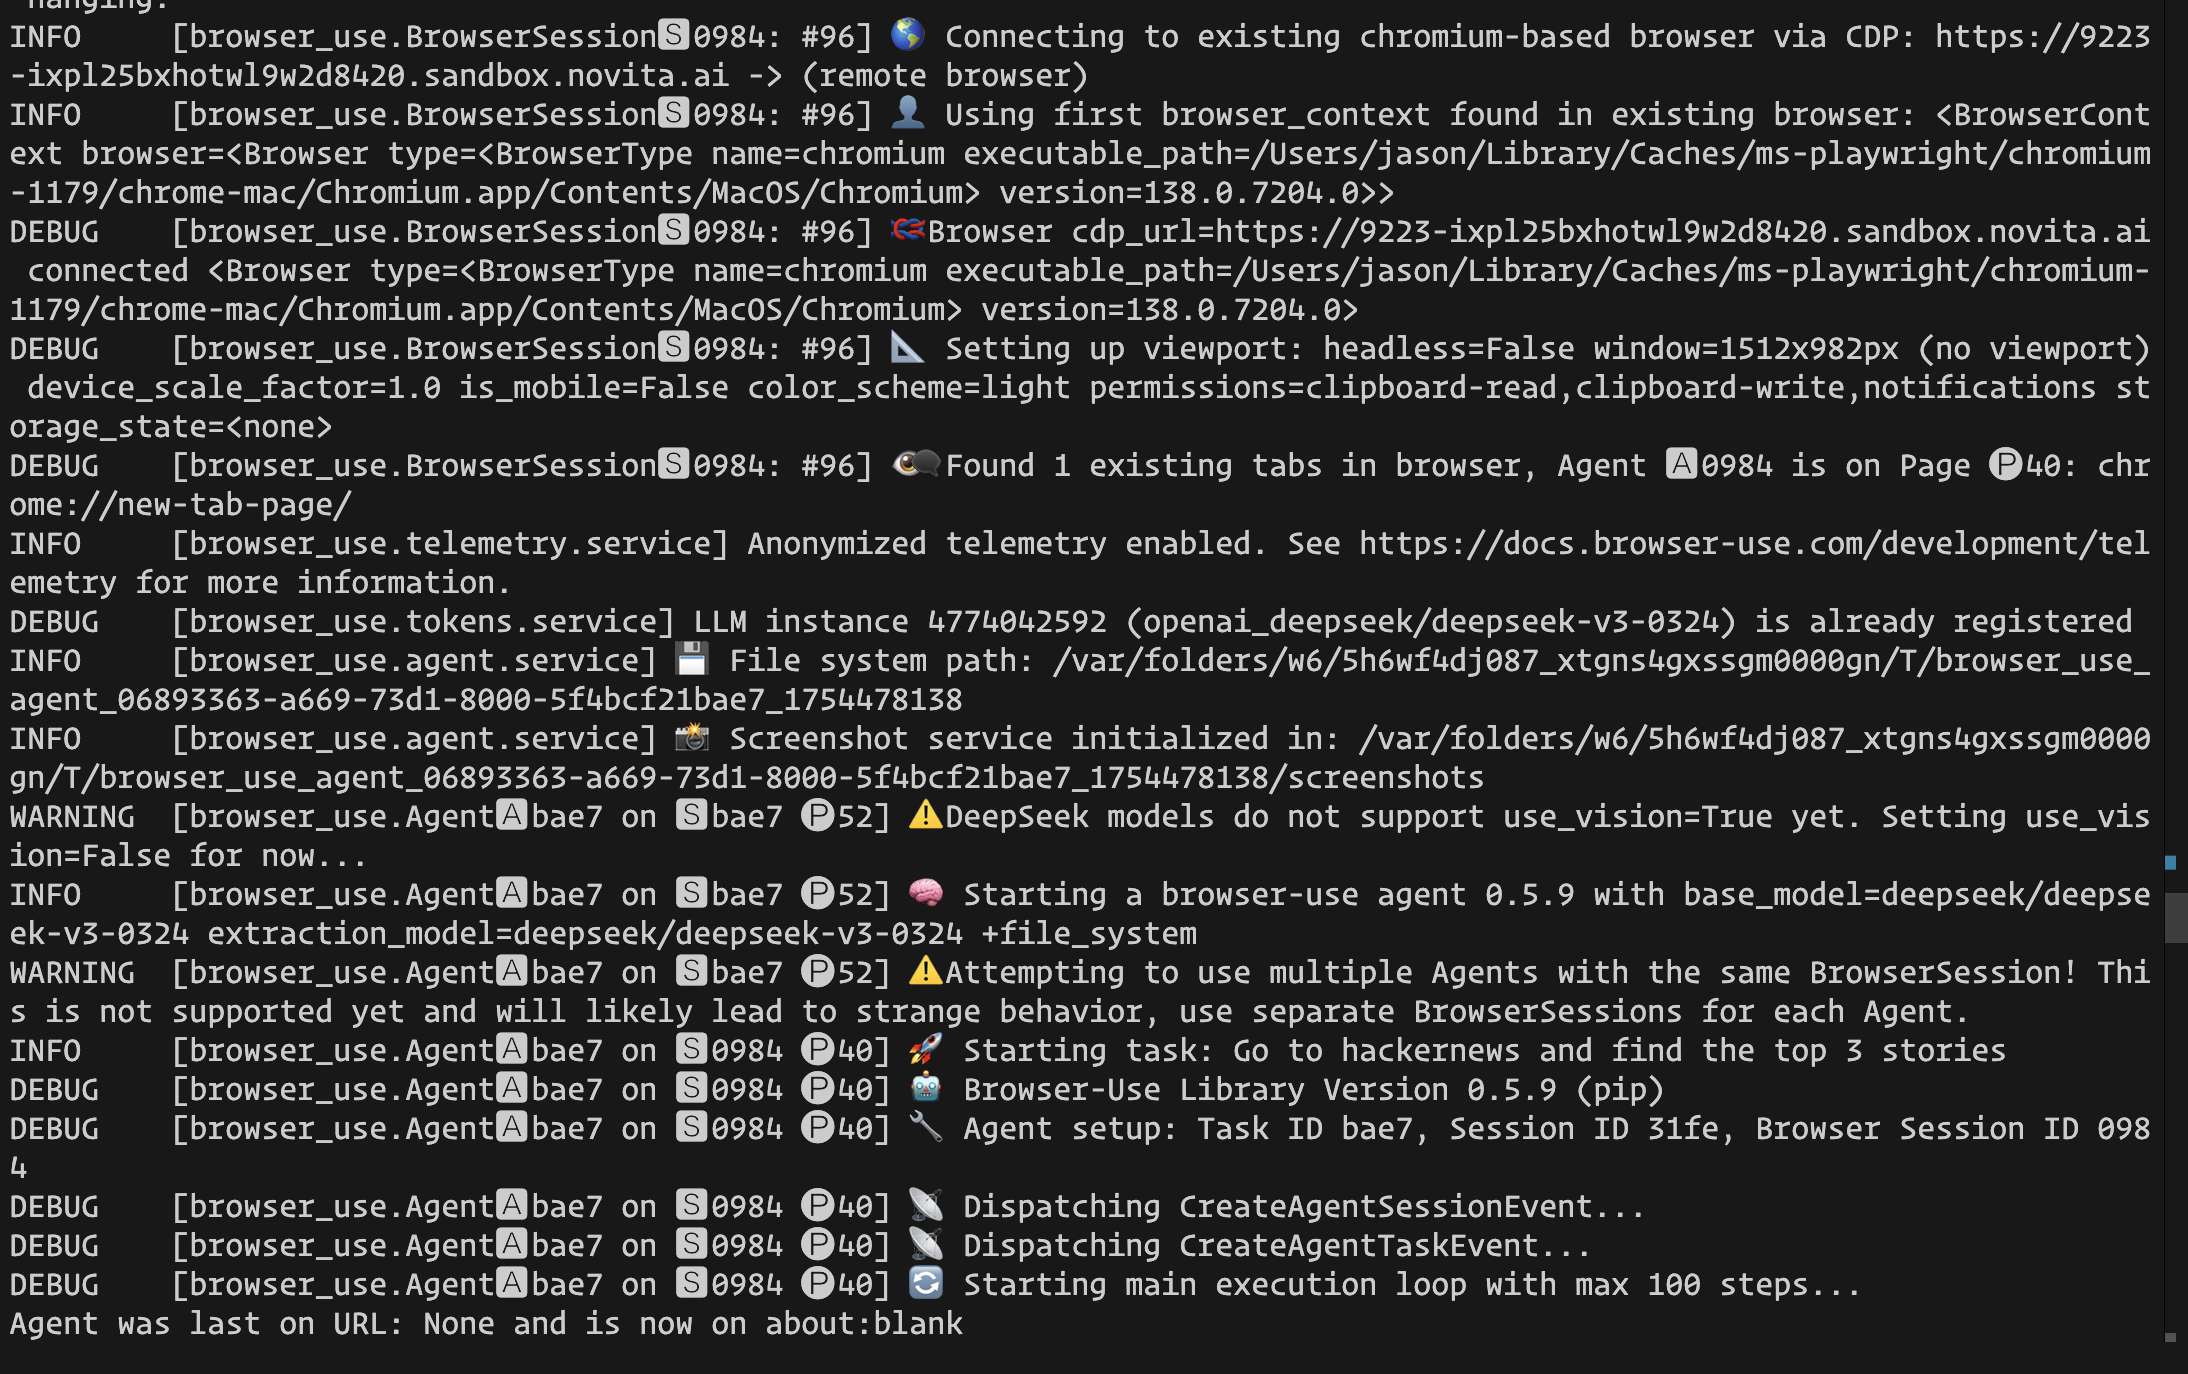
Task: Click the brain emoji before Starting a browser-use agent
Action: coord(926,893)
